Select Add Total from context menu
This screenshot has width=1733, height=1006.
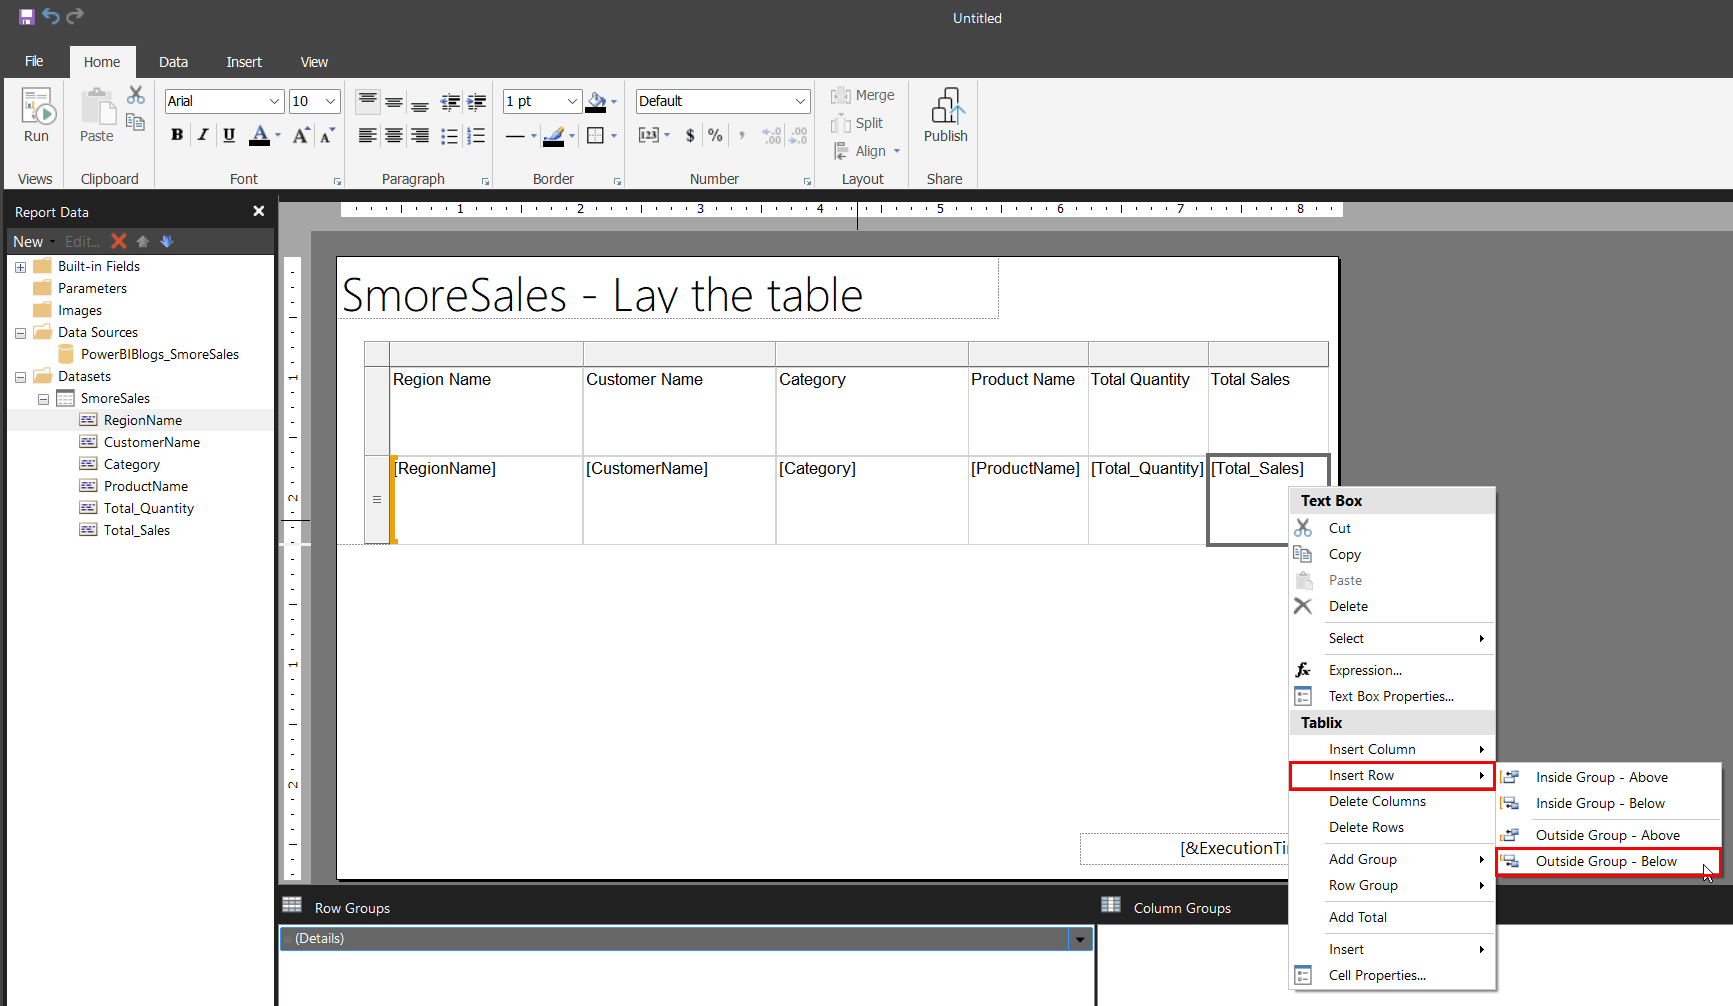point(1392,917)
